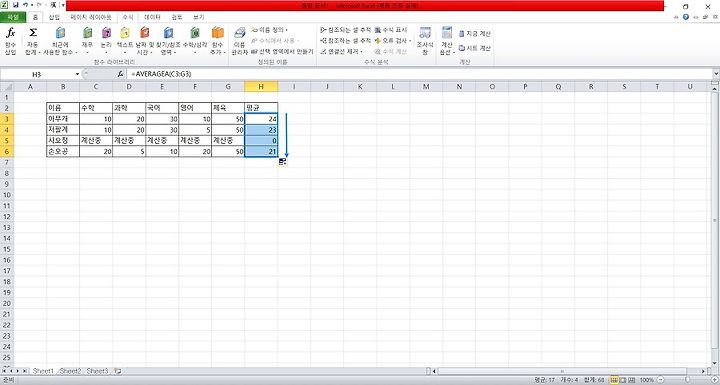This screenshot has height=385, width=720.
Task: Switch to the Data (데이터) tab
Action: coord(152,17)
